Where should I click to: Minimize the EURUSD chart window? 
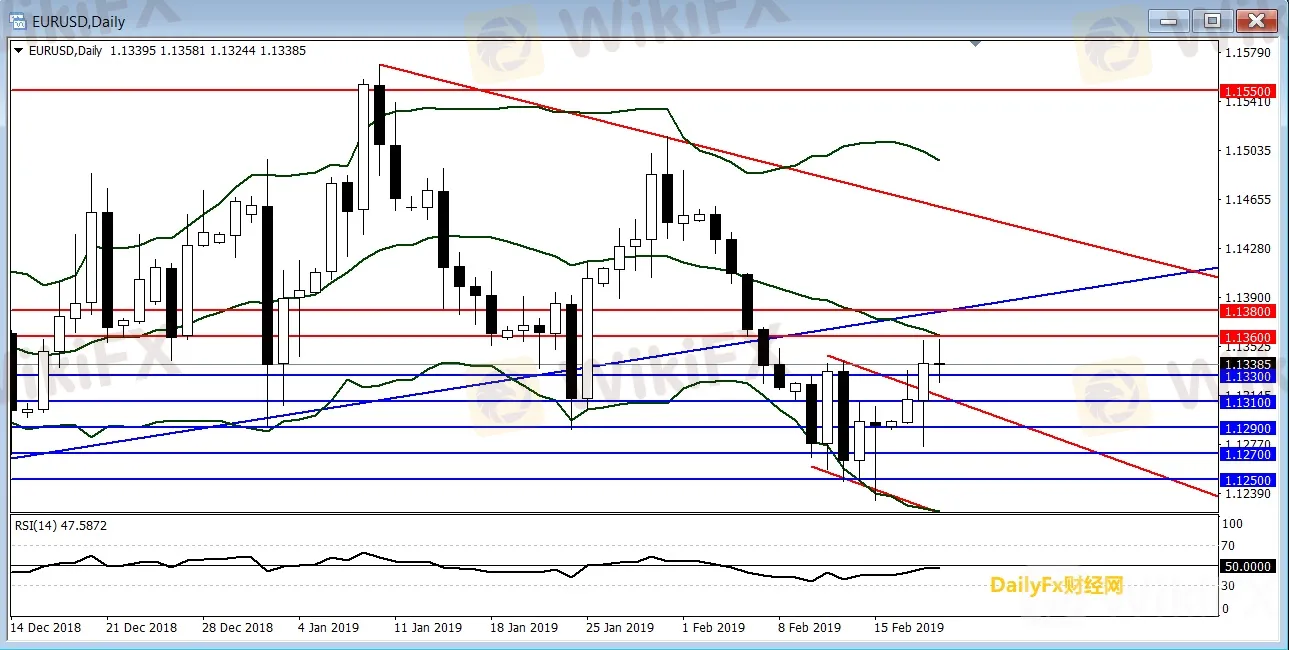(1169, 20)
